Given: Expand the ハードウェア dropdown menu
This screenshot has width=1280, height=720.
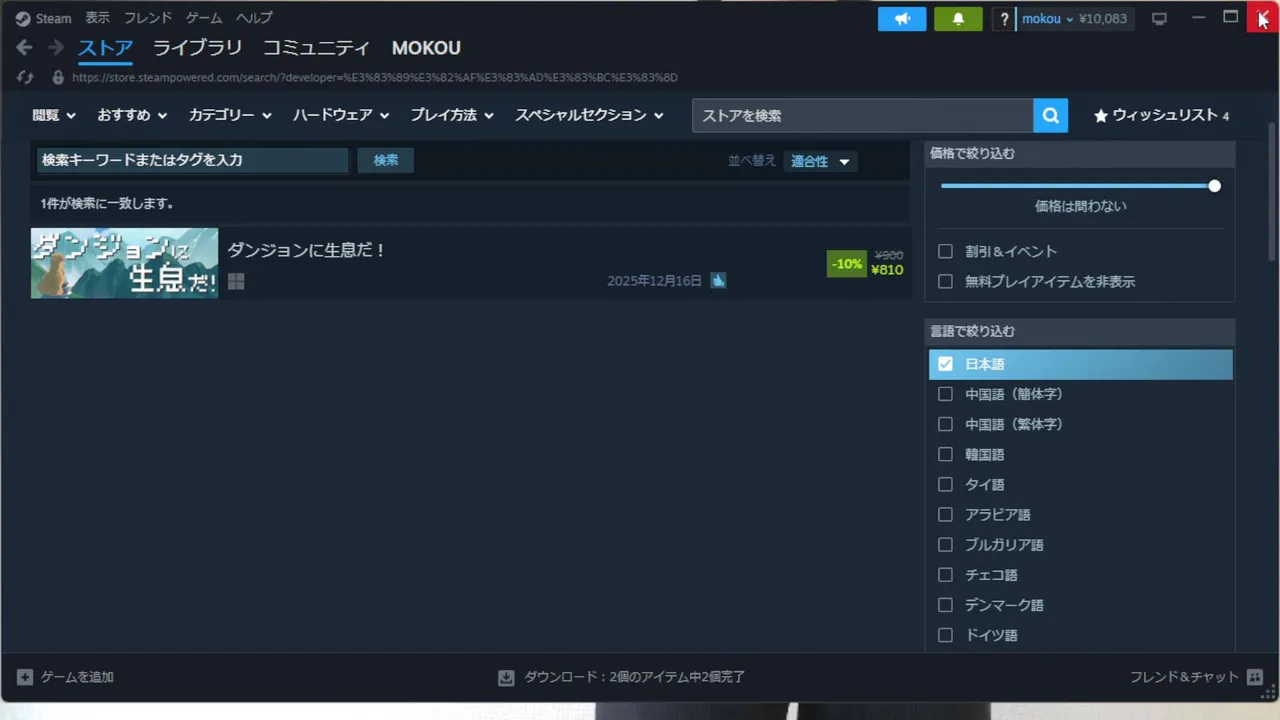Looking at the screenshot, I should point(341,115).
